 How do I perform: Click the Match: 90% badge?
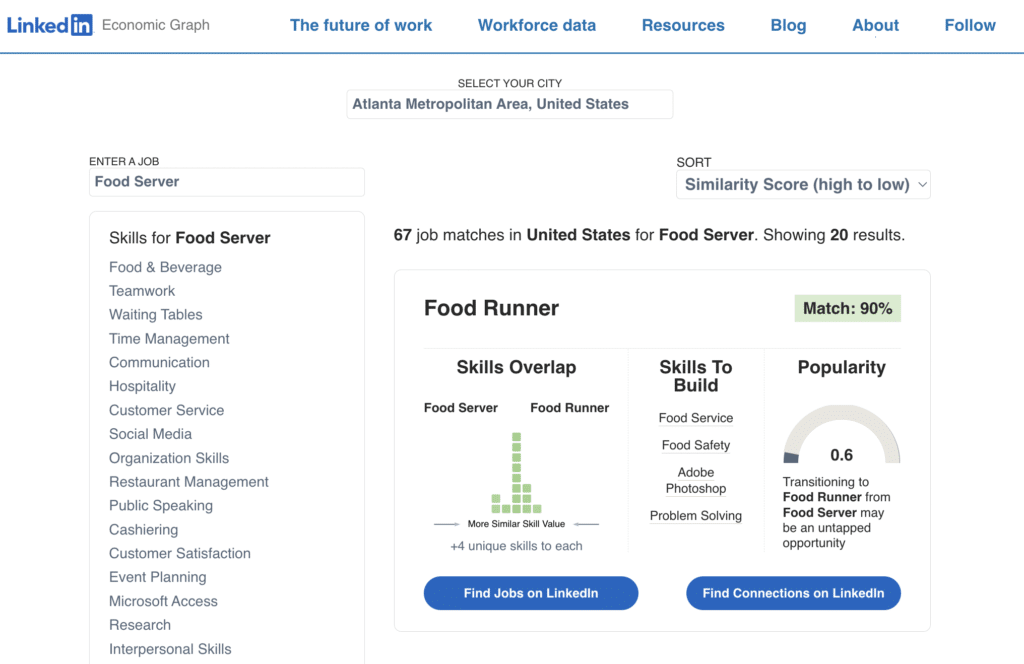(x=848, y=308)
